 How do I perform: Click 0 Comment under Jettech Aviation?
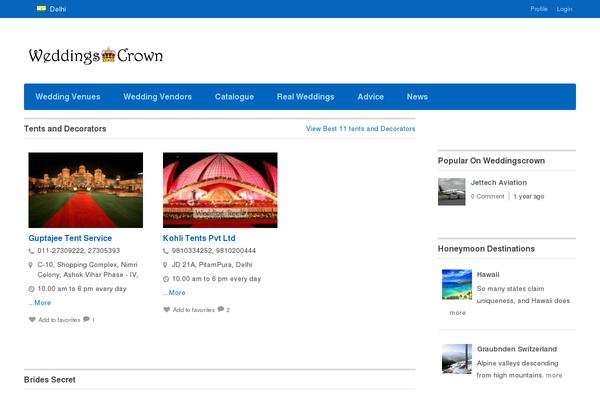(487, 196)
